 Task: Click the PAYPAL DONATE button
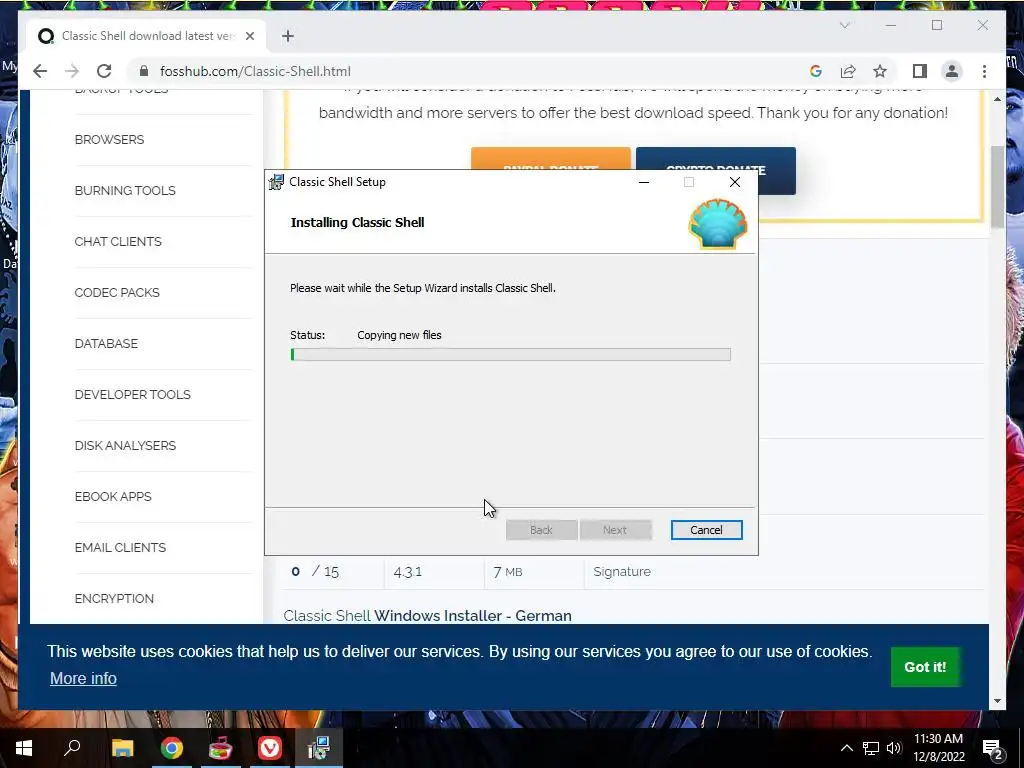pos(551,158)
